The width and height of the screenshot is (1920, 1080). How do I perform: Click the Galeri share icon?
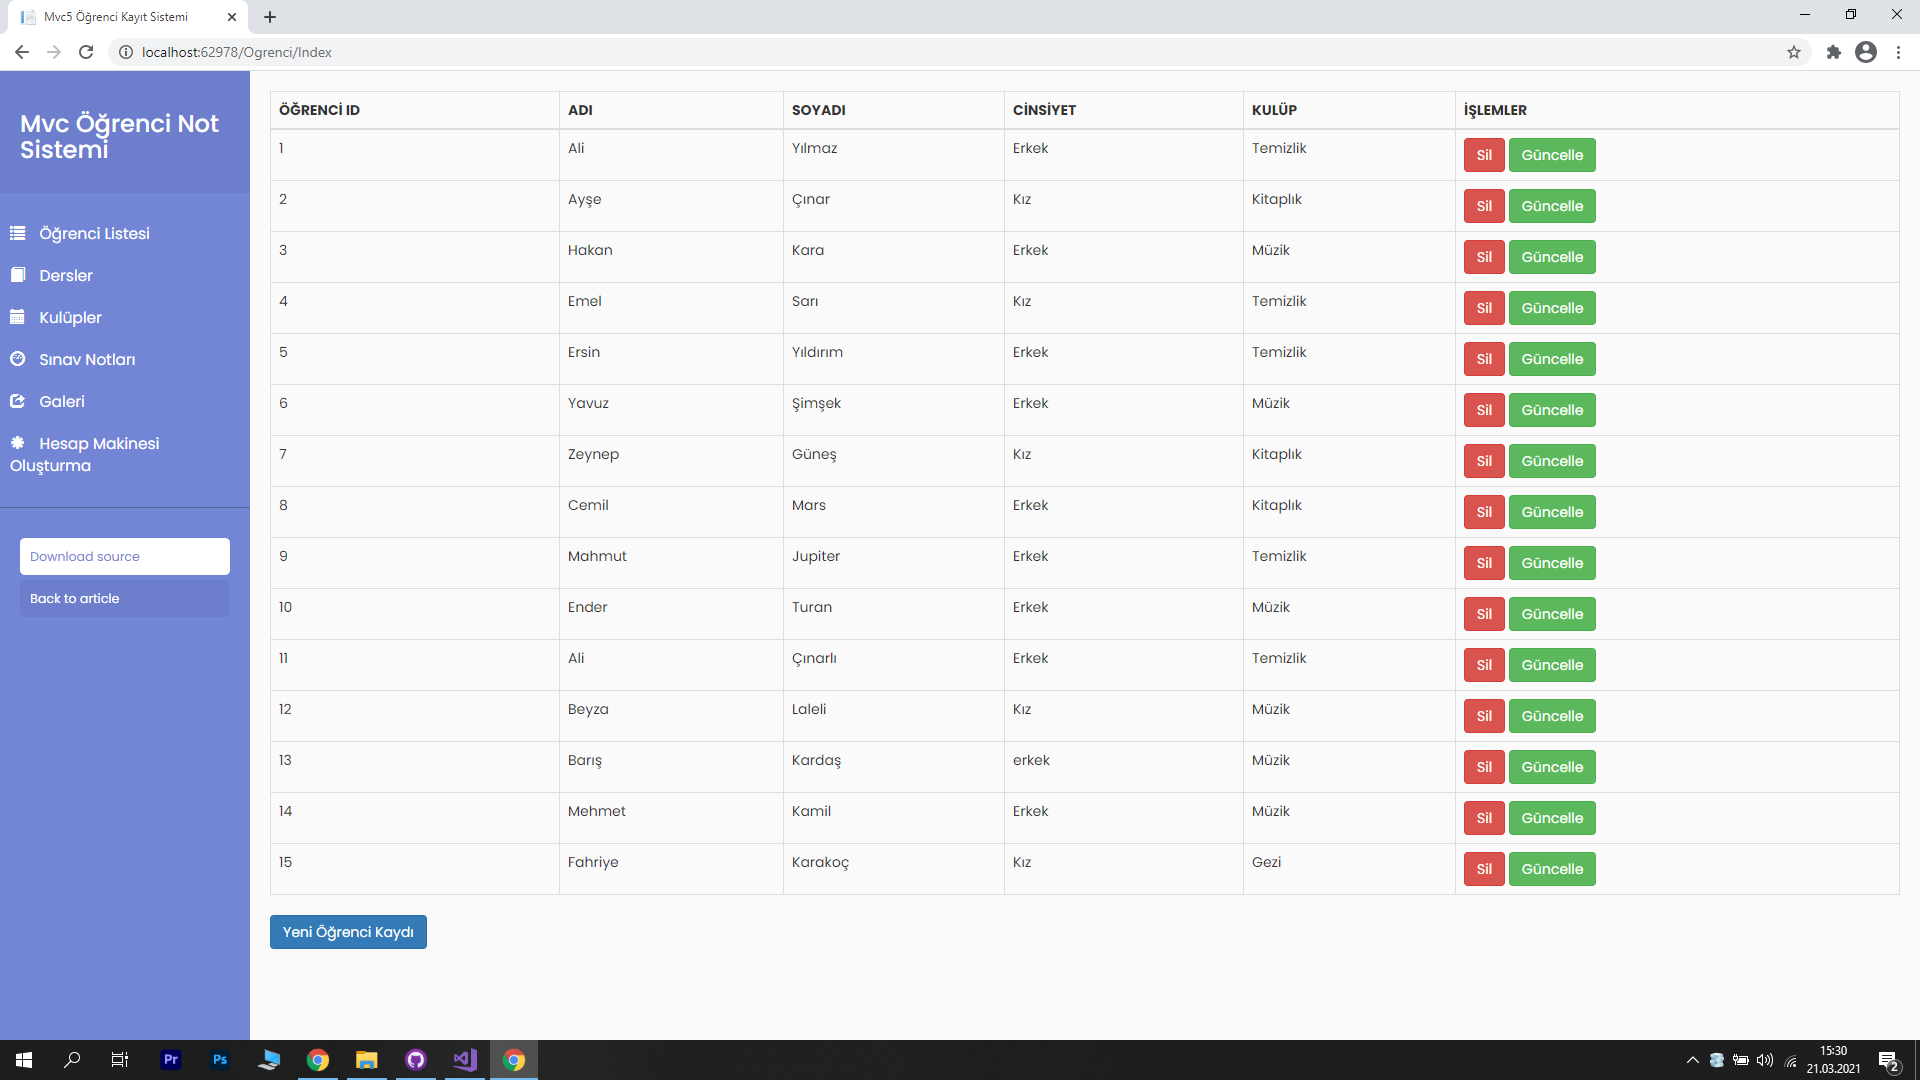(17, 401)
